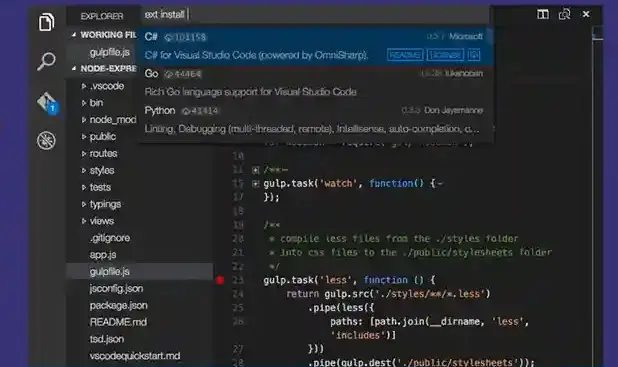The height and width of the screenshot is (367, 618).
Task: Click the Don Jayamanne author label
Action: [x=454, y=110]
